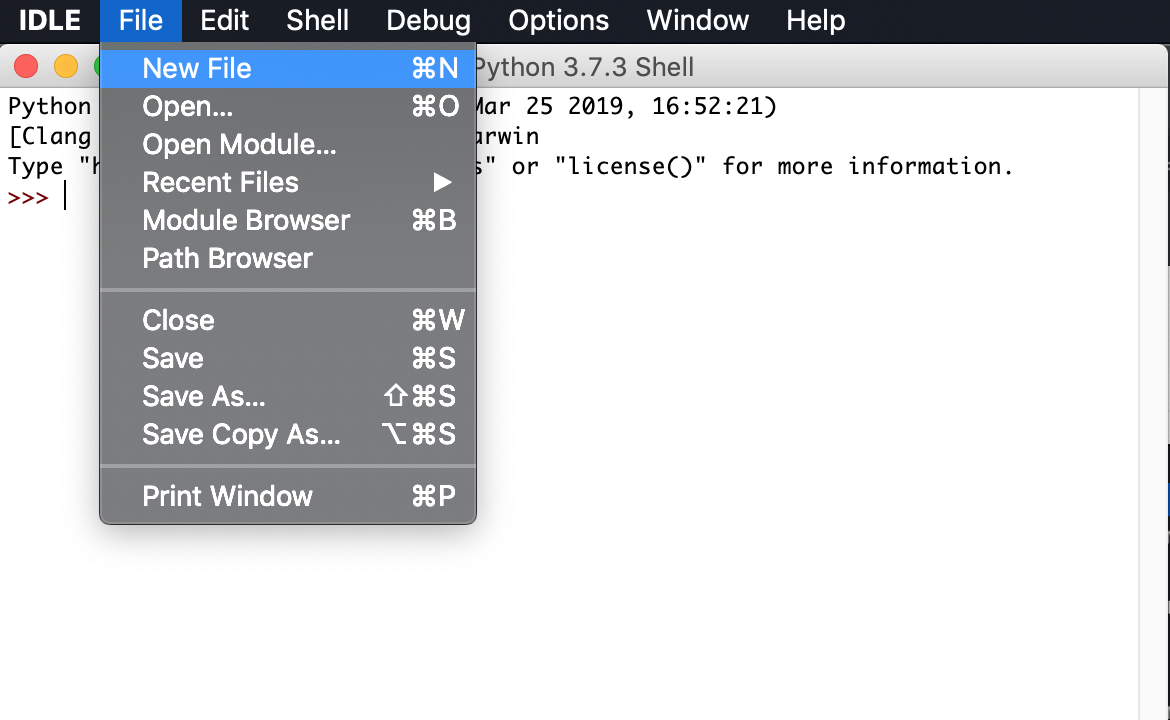Click the yellow minimize window button
Image resolution: width=1170 pixels, height=720 pixels.
[x=66, y=66]
